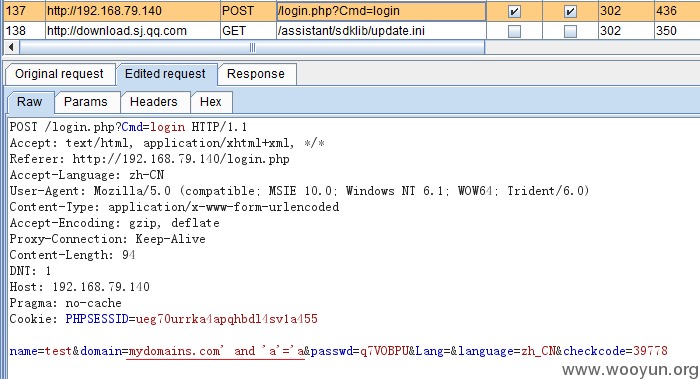Uncheck the first checkbox in row 137
Screen dimensions: 700x379
pos(514,11)
